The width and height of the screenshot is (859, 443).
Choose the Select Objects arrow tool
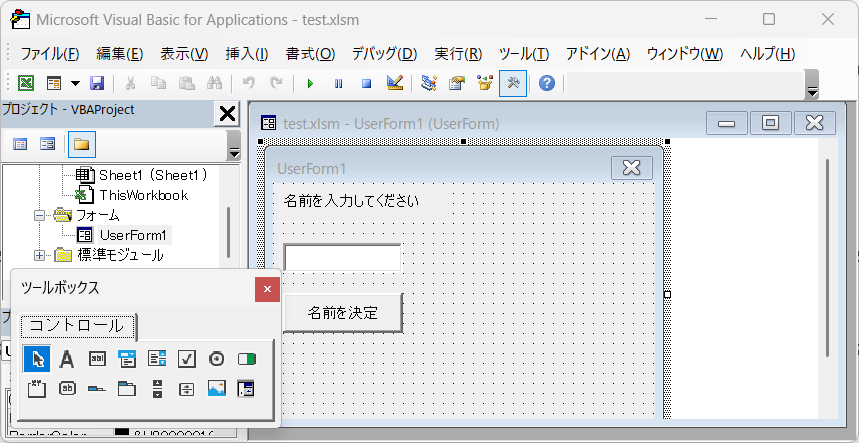tap(37, 359)
